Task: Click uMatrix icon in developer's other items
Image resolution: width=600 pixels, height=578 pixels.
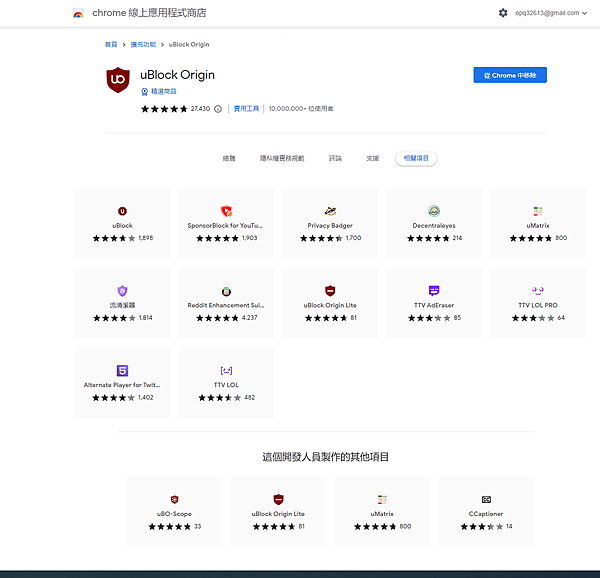Action: (382, 500)
